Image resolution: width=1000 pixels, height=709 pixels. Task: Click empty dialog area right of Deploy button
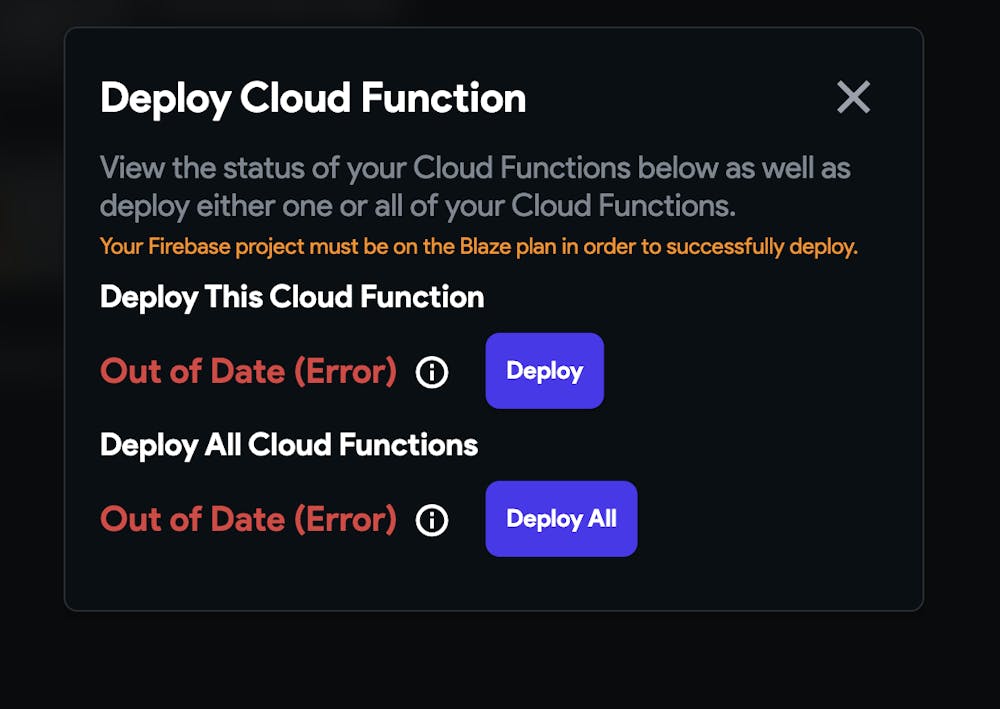click(760, 372)
